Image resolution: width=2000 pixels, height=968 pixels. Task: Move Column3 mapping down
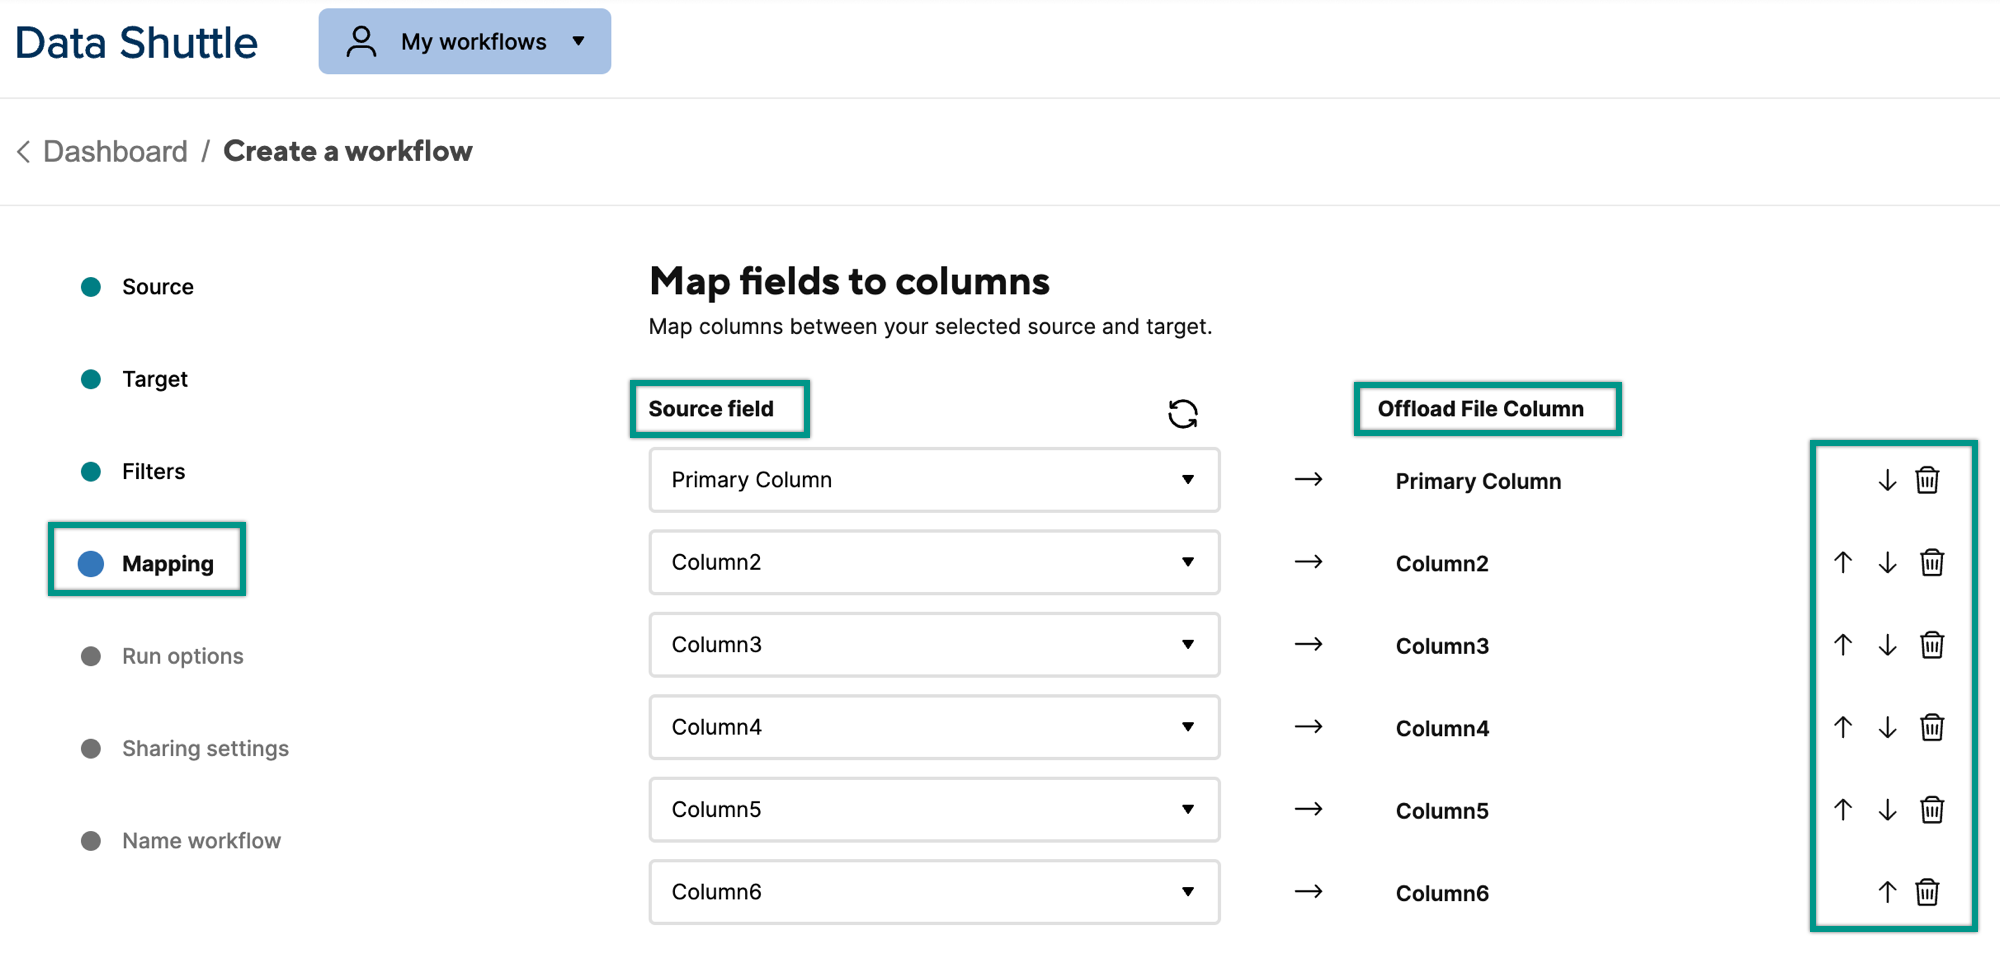[x=1887, y=645]
